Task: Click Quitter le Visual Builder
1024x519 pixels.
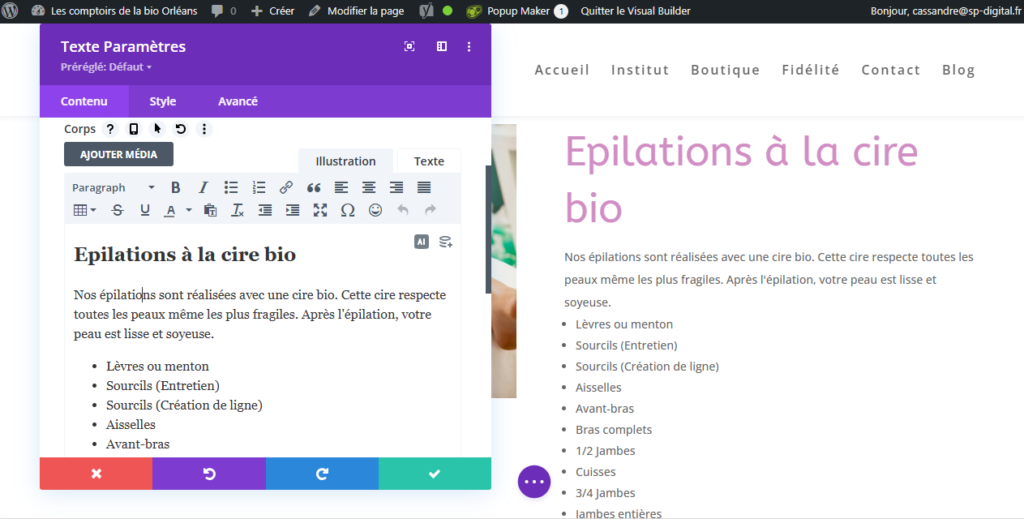Action: 635,11
